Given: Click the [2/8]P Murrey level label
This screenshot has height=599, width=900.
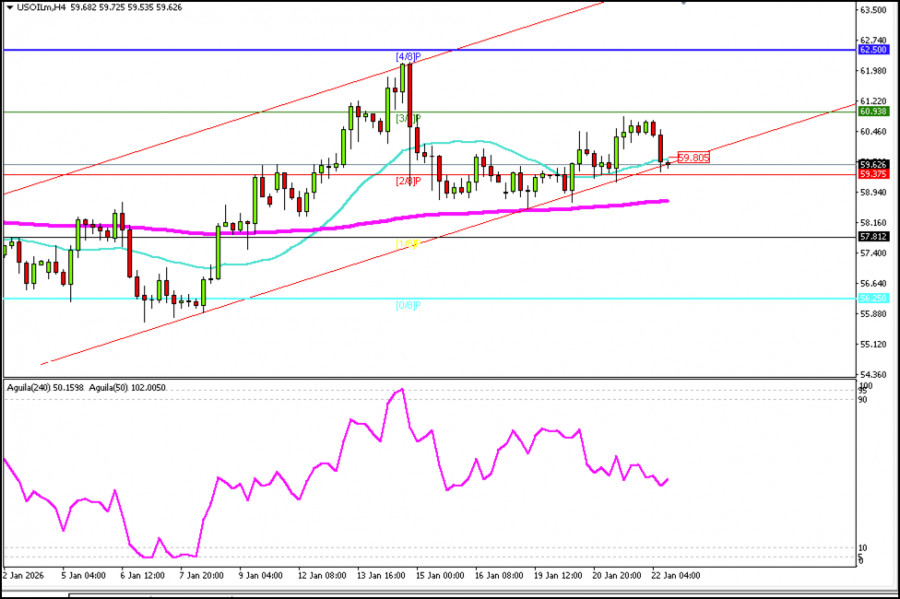Looking at the screenshot, I should tap(408, 181).
